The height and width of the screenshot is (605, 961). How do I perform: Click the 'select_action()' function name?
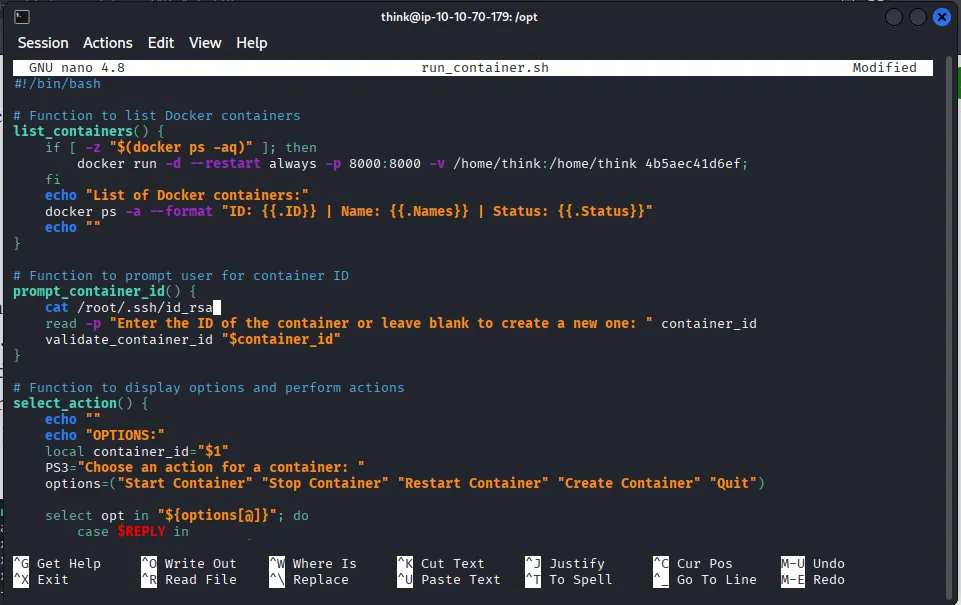[x=72, y=403]
